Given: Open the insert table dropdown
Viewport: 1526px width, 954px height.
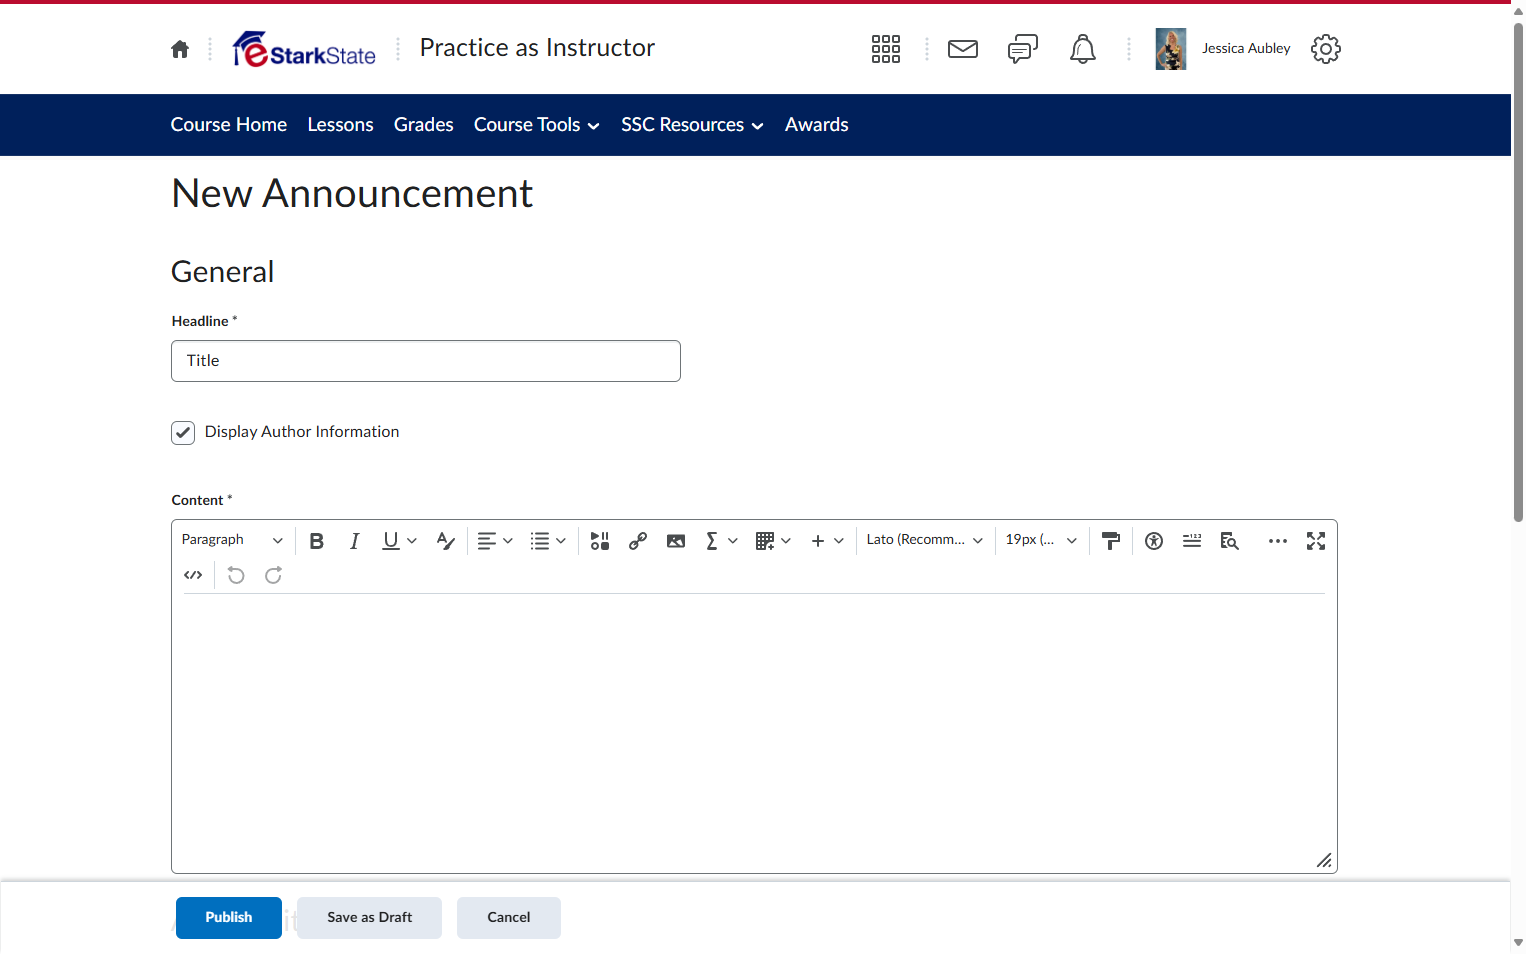Looking at the screenshot, I should tap(774, 541).
